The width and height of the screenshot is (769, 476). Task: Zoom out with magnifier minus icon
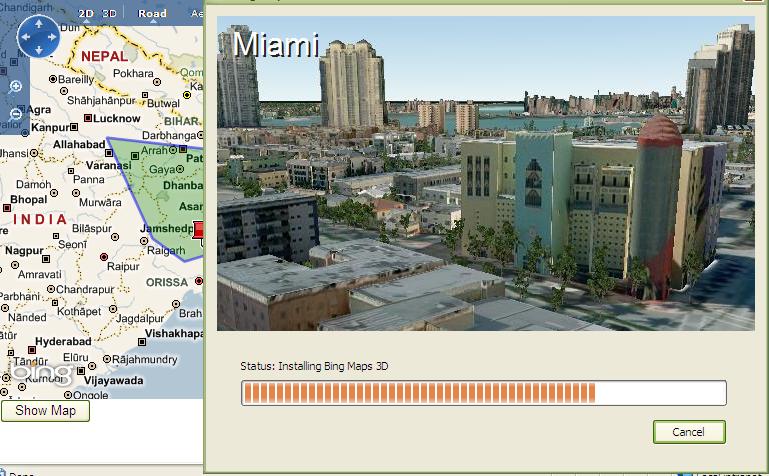[x=15, y=114]
